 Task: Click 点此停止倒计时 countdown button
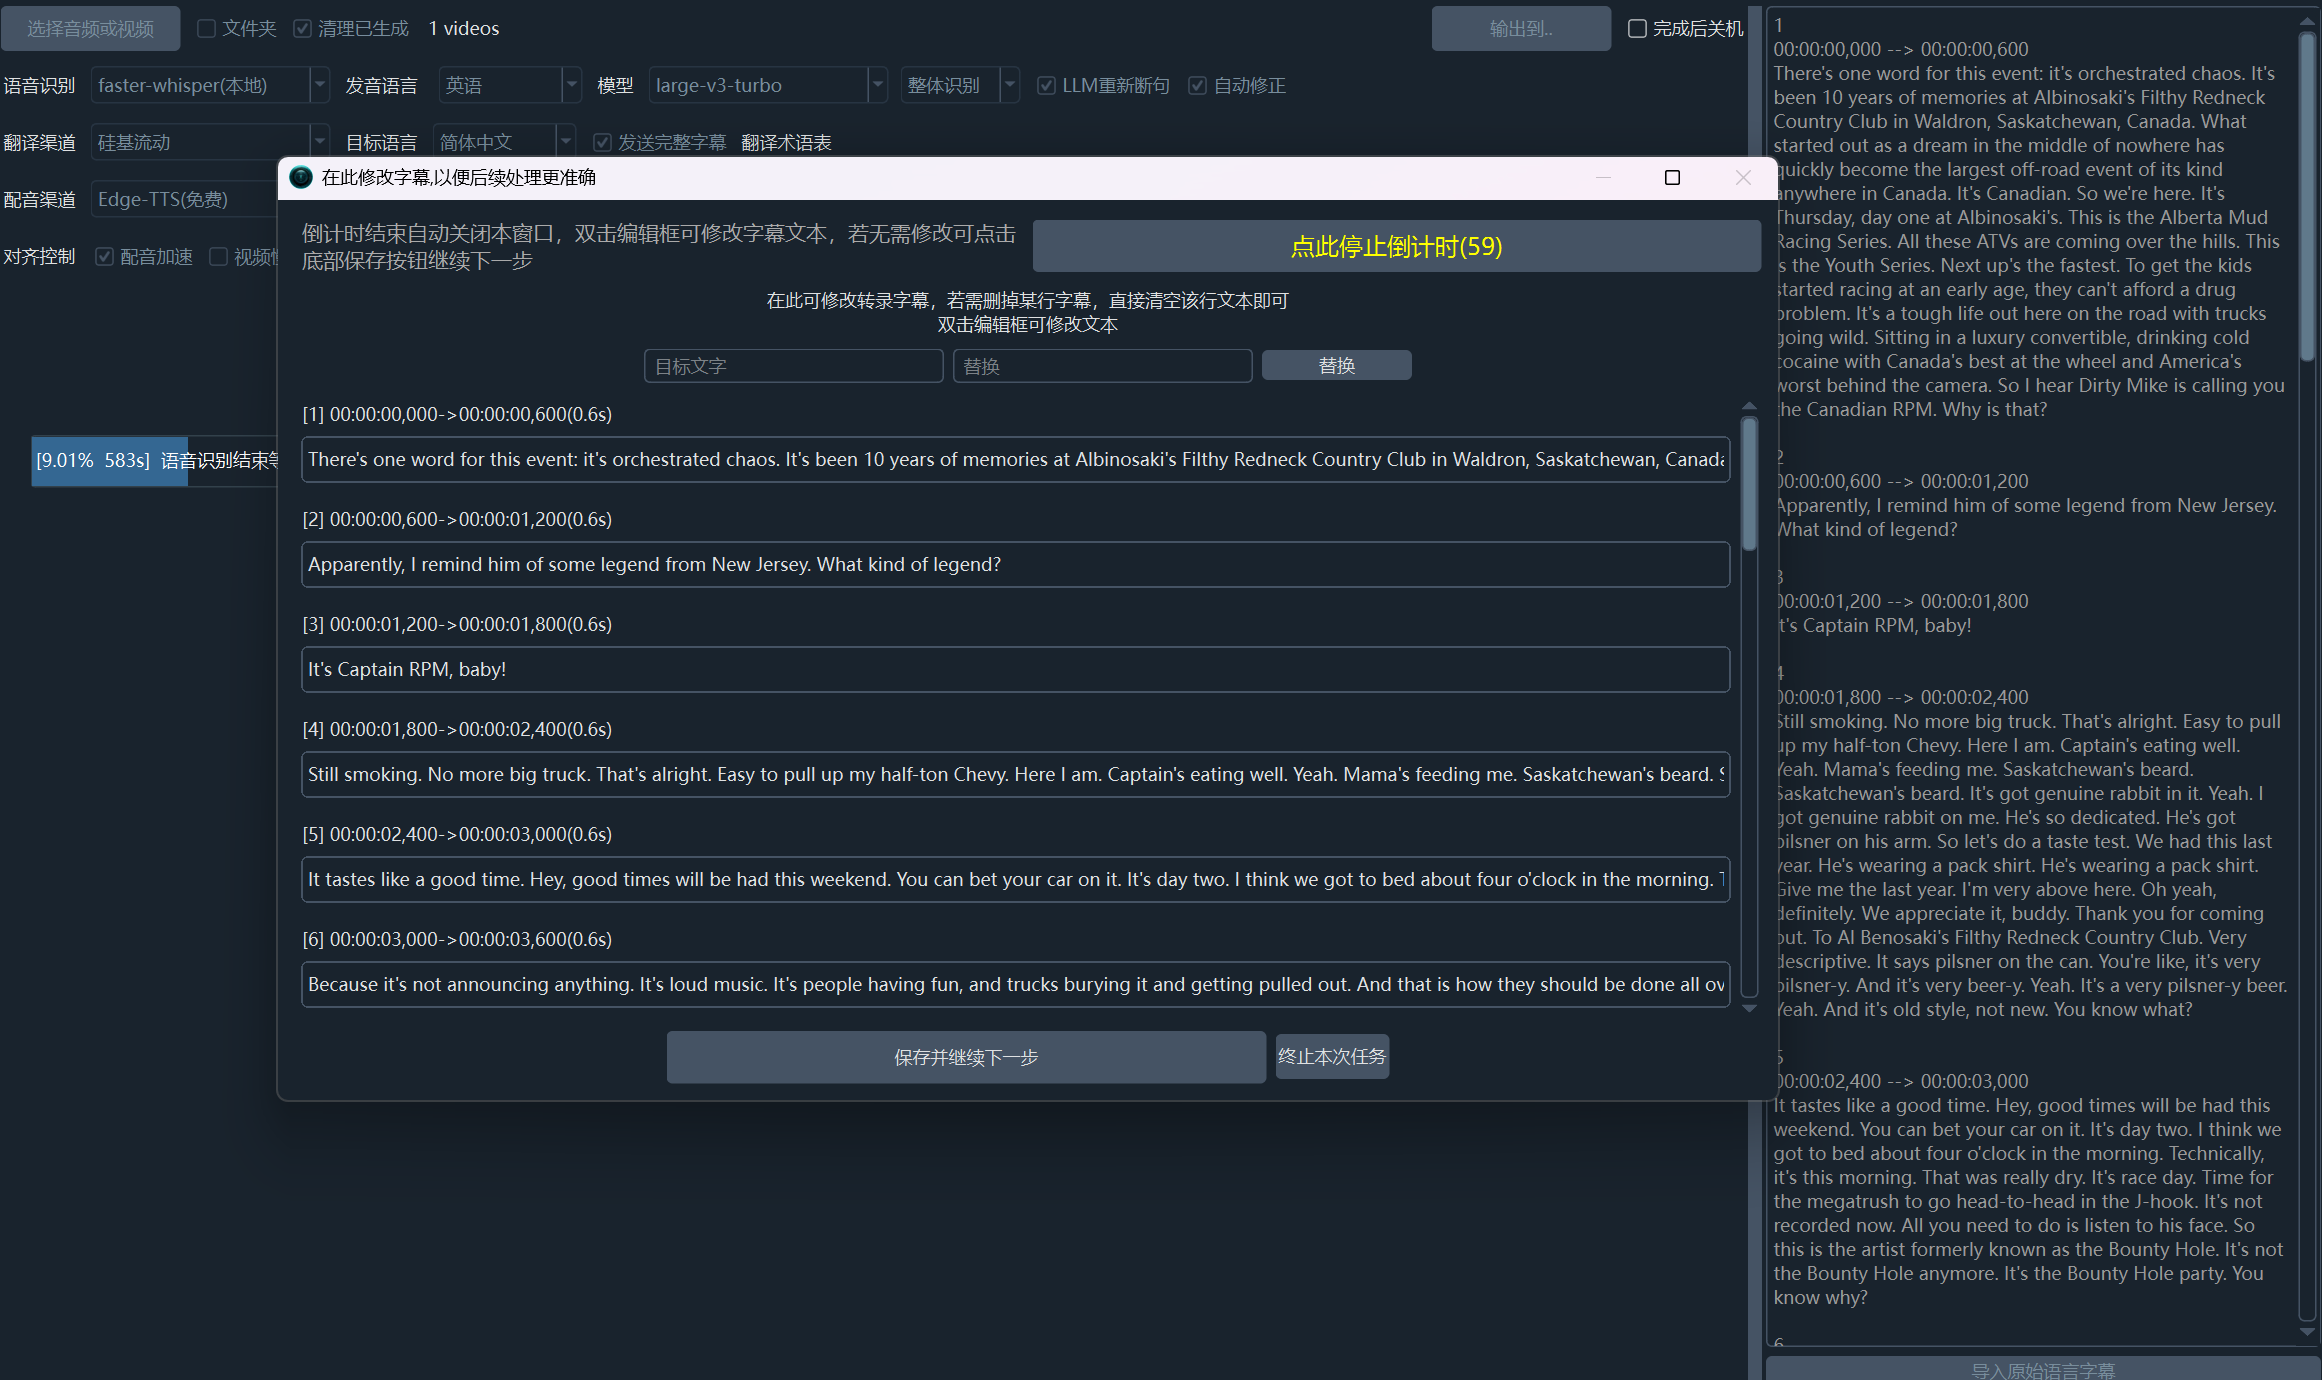1396,246
